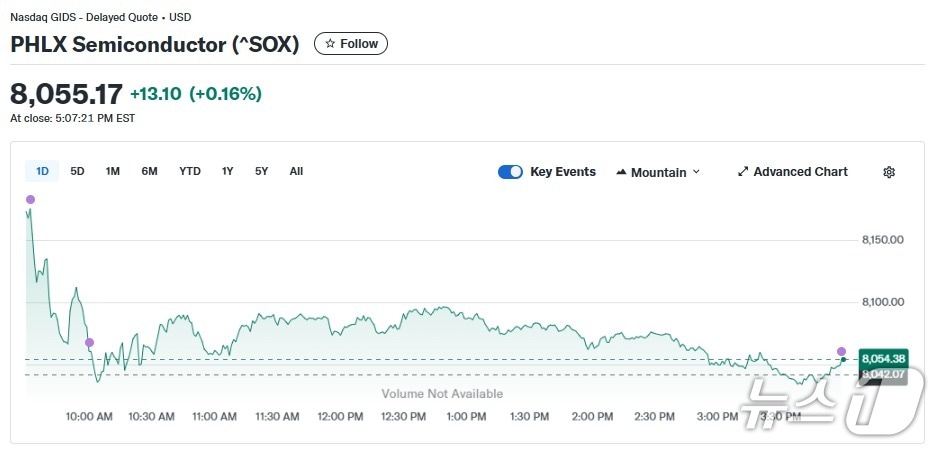Toggle the Key Events switch
The height and width of the screenshot is (449, 938).
(x=510, y=172)
